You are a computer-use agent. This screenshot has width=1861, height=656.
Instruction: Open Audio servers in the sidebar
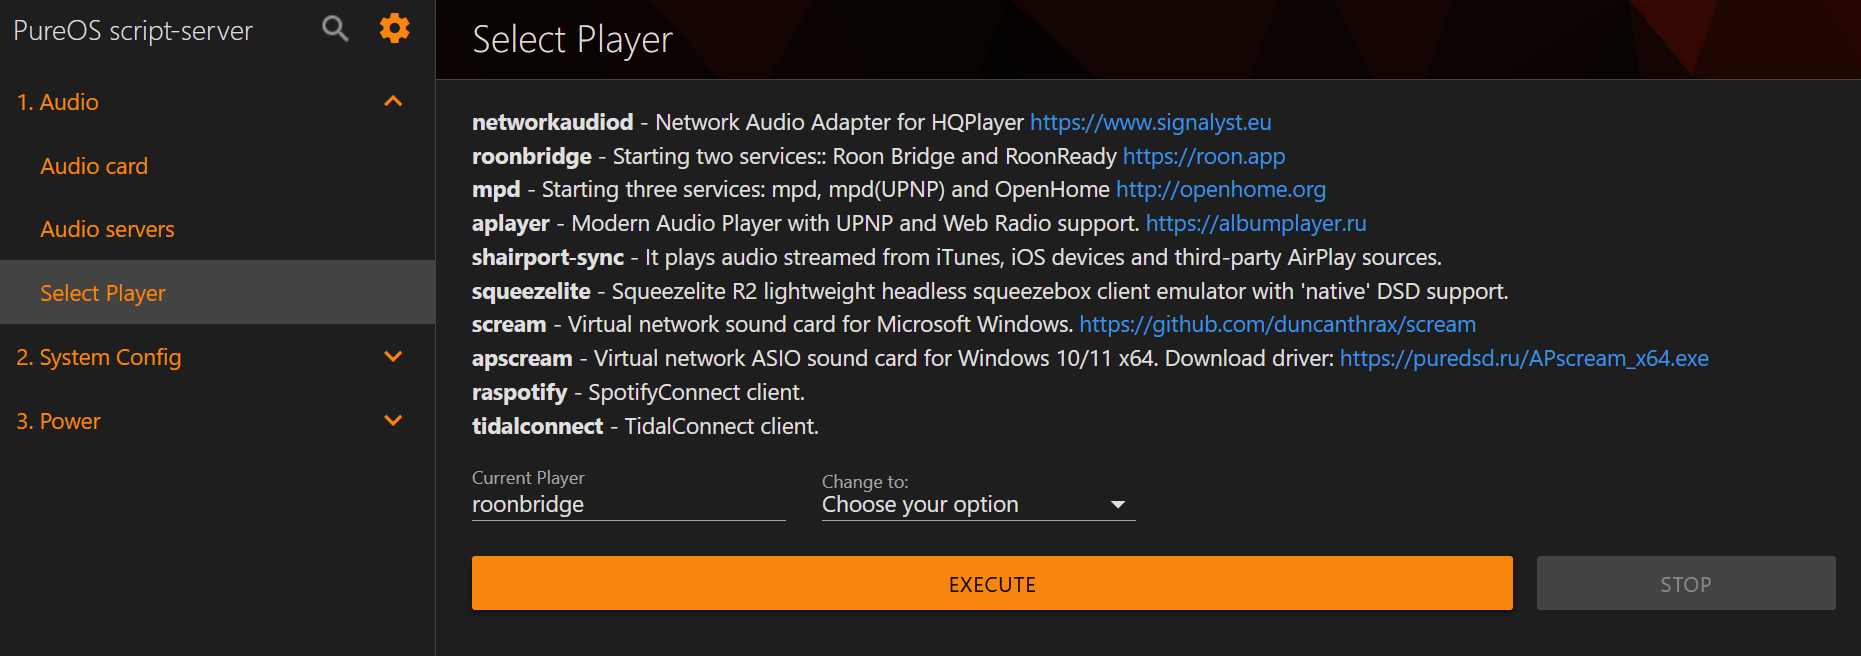coord(107,229)
